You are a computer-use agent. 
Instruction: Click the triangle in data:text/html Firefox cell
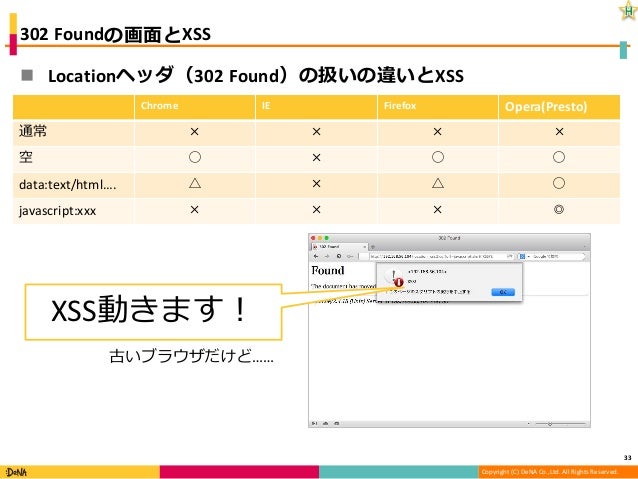pos(438,183)
